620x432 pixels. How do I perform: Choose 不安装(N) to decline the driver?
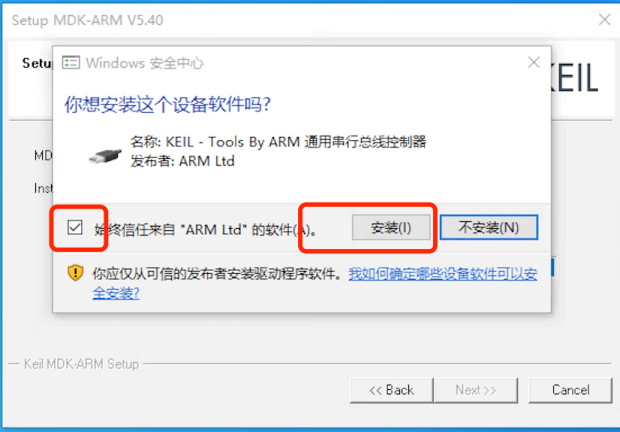tap(489, 227)
